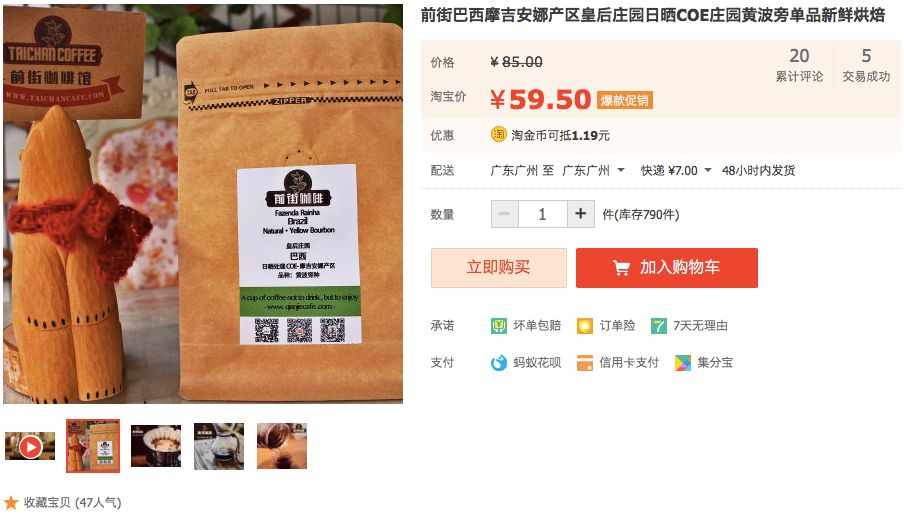Increase quantity with the plus button

581,214
